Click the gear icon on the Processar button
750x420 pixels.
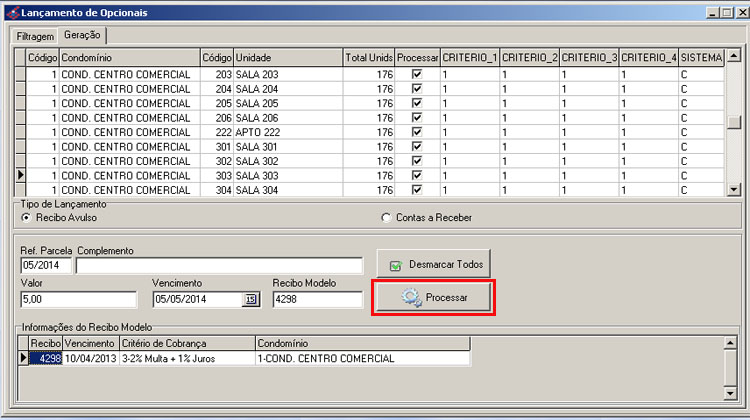coord(410,298)
